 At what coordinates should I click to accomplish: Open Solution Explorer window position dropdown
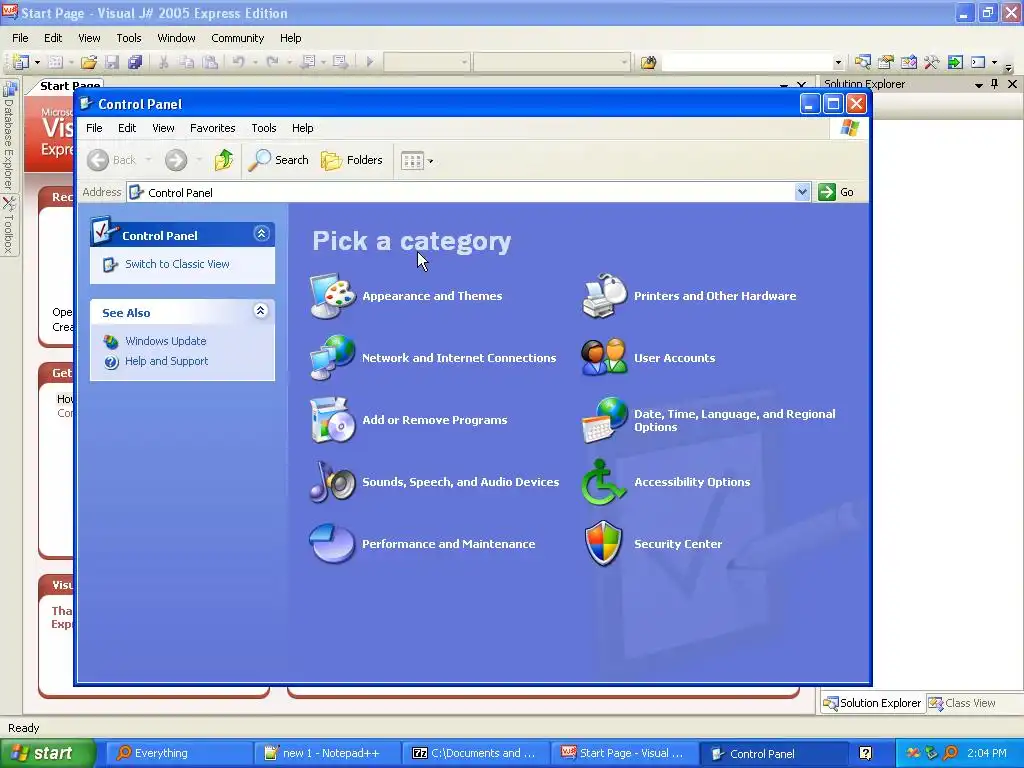click(x=978, y=84)
